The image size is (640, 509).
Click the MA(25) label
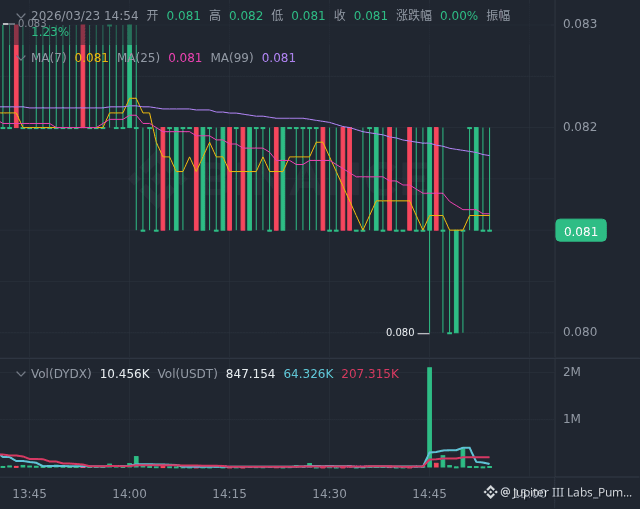coord(138,58)
